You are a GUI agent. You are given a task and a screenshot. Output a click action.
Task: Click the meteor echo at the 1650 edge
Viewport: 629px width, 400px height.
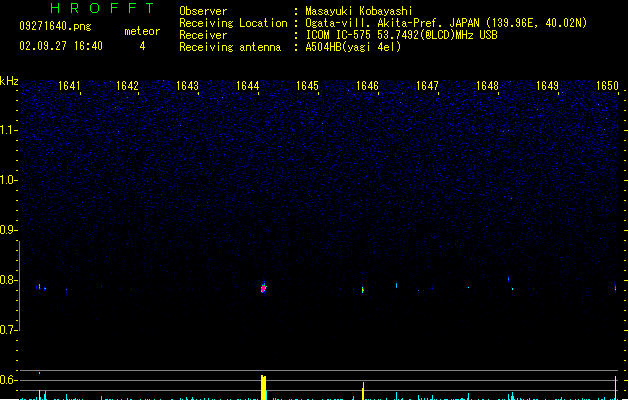click(x=615, y=288)
